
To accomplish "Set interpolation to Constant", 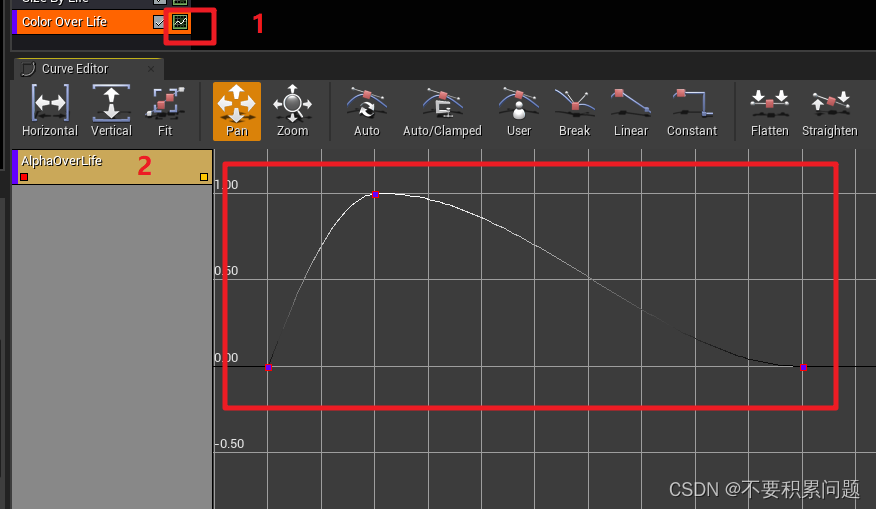I will click(692, 111).
